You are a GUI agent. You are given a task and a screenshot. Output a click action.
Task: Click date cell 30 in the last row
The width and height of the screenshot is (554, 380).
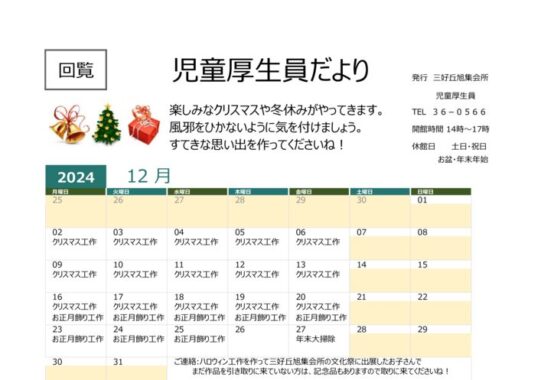tap(76, 369)
